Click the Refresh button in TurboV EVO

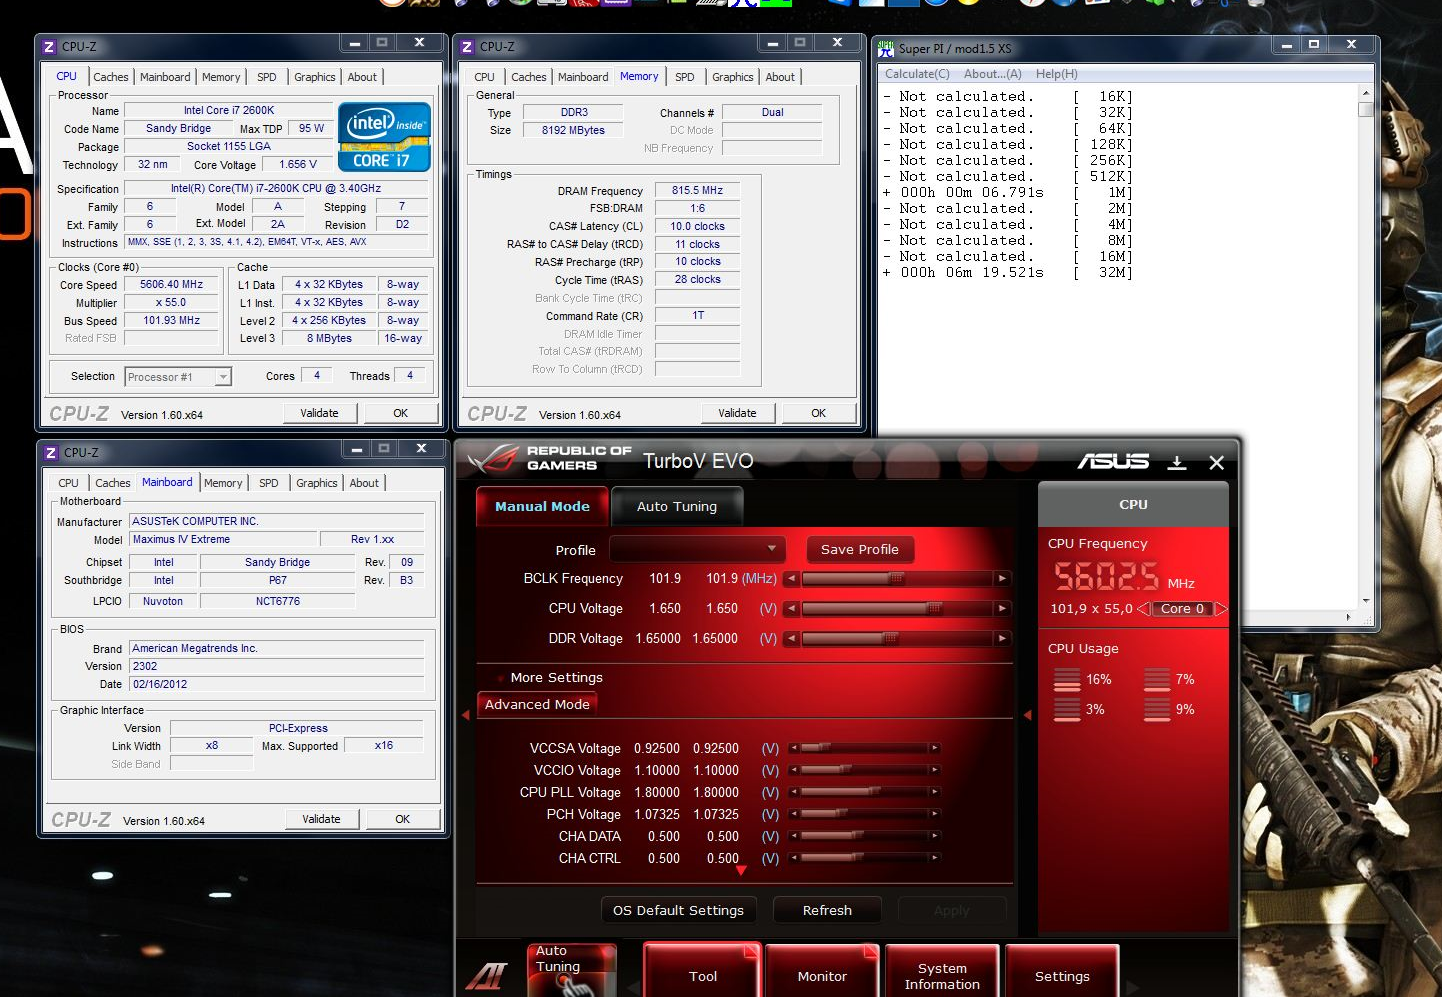[827, 910]
